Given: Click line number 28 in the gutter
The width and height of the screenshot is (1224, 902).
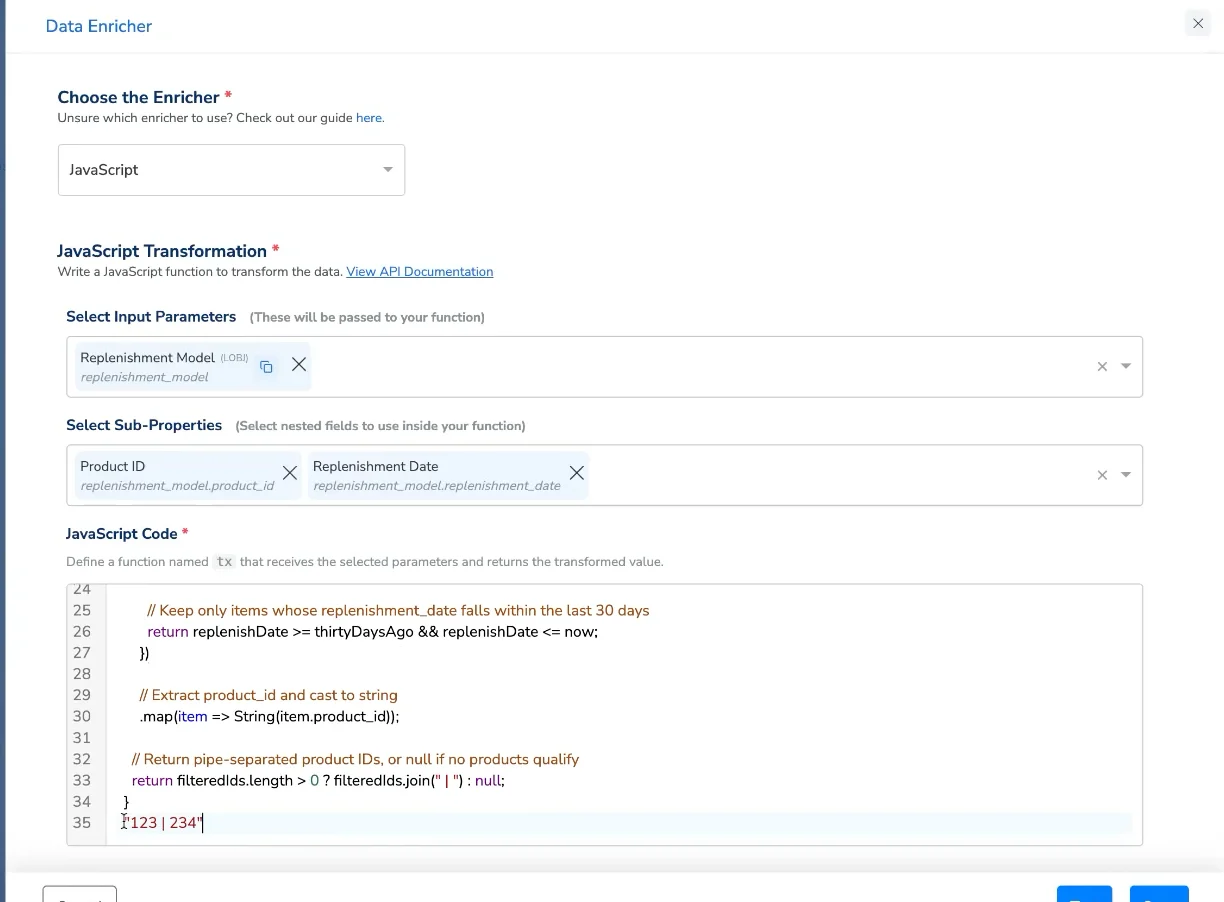Looking at the screenshot, I should click(82, 674).
